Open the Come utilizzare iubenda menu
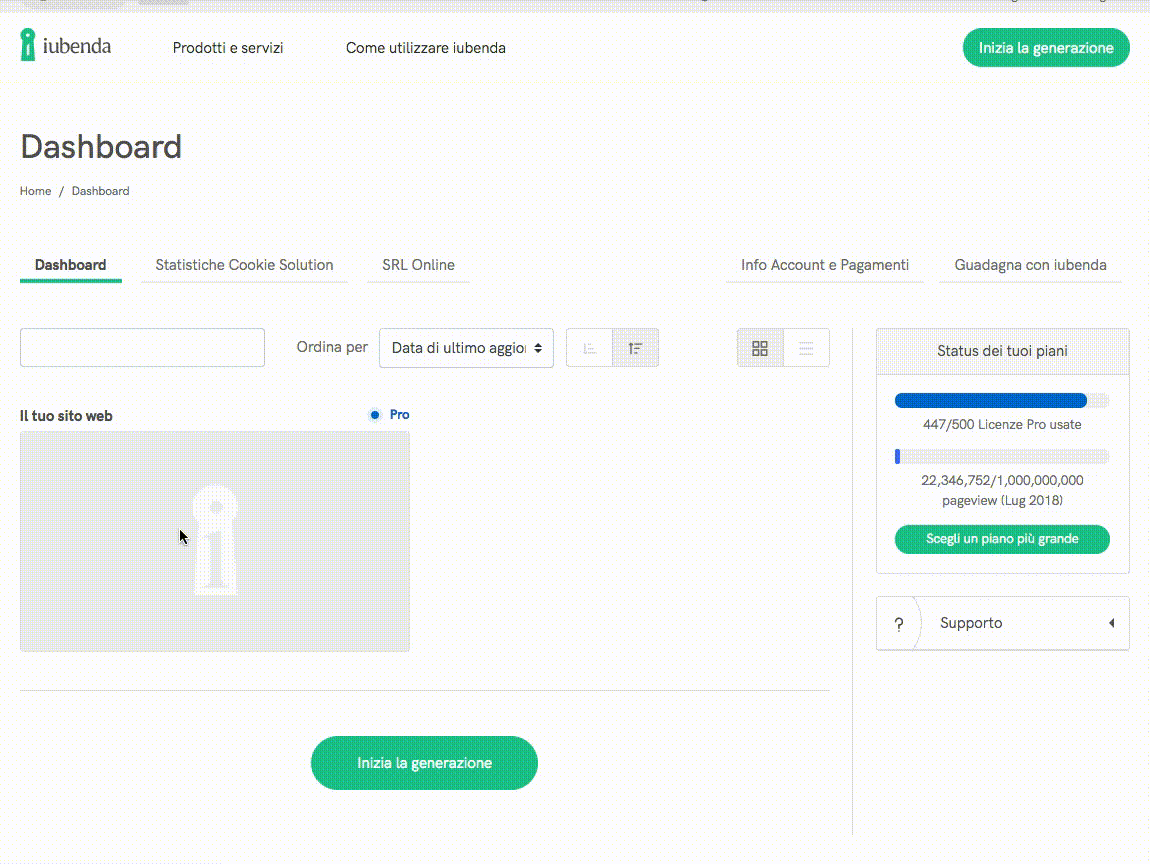This screenshot has width=1150, height=864. (425, 48)
